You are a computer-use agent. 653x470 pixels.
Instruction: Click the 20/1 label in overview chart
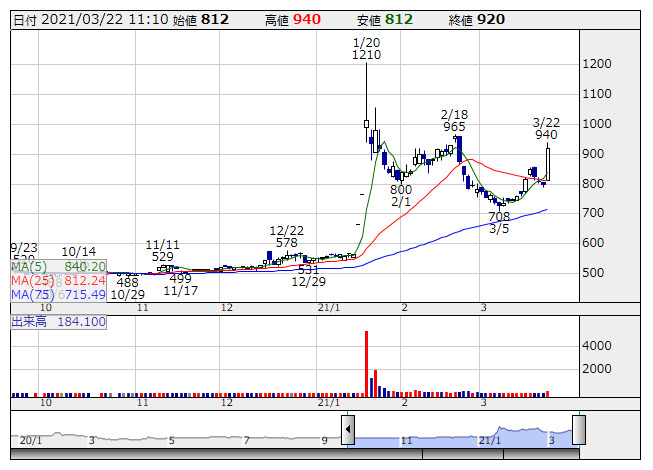[31, 440]
